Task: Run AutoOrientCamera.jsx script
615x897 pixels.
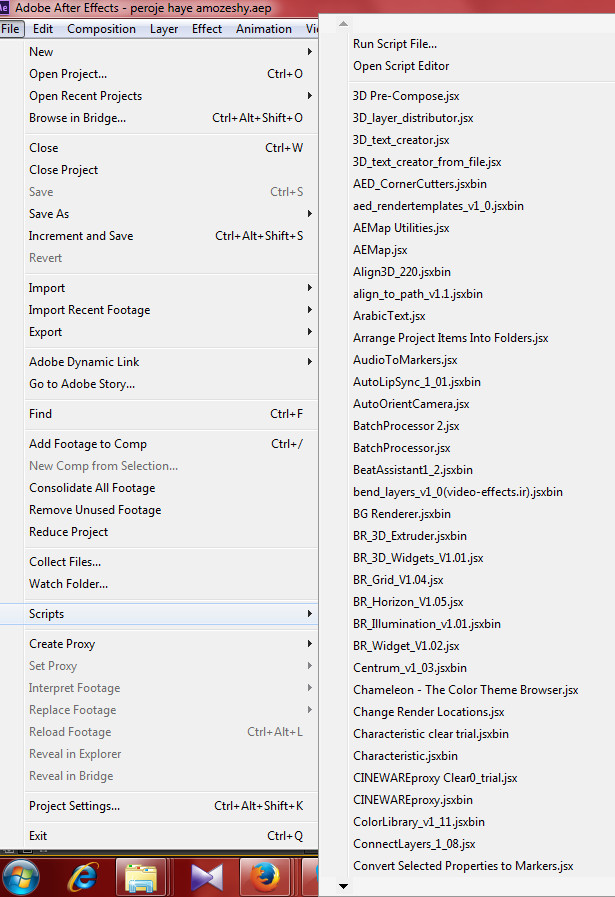Action: click(x=411, y=404)
